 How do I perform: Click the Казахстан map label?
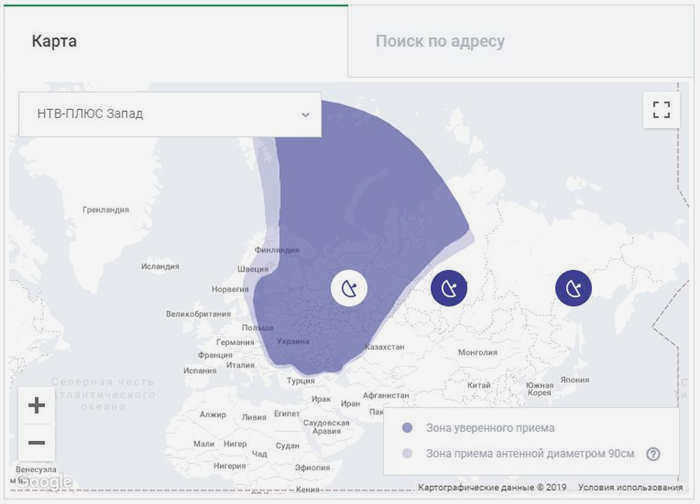[x=385, y=347]
